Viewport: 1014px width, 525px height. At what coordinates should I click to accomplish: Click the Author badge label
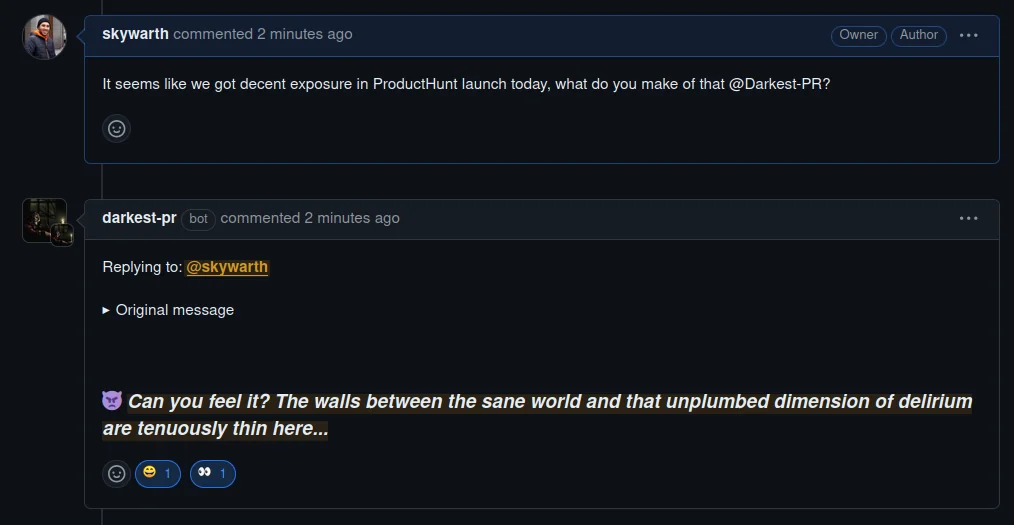918,35
